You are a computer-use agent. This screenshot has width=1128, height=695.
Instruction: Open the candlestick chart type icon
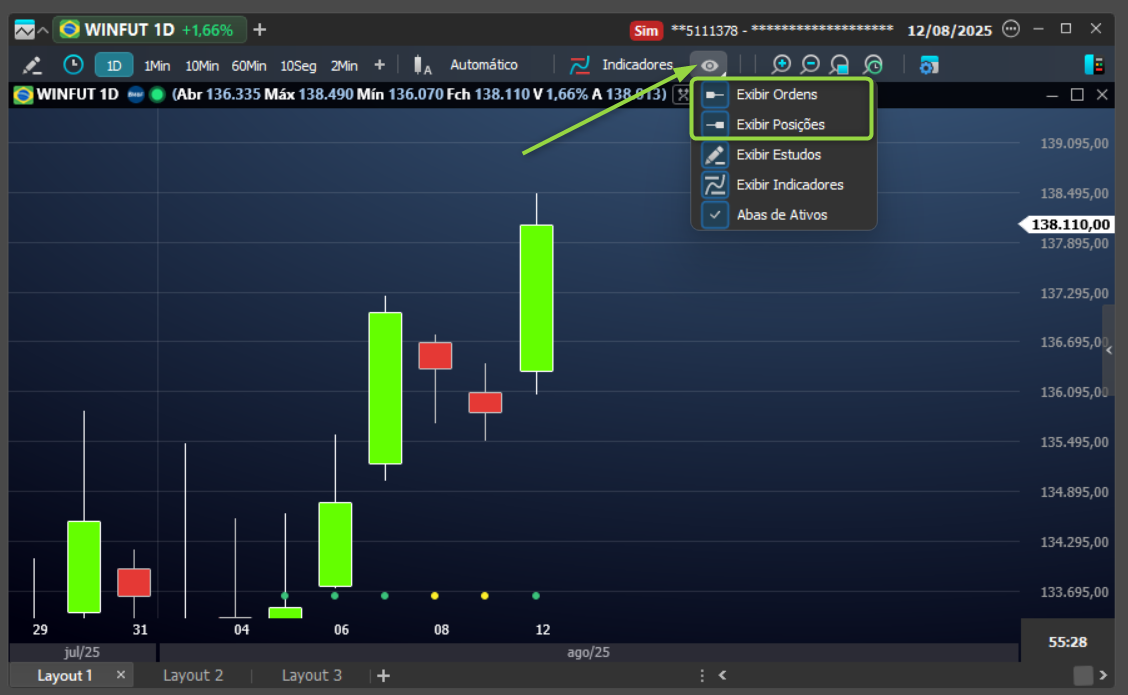coord(422,65)
